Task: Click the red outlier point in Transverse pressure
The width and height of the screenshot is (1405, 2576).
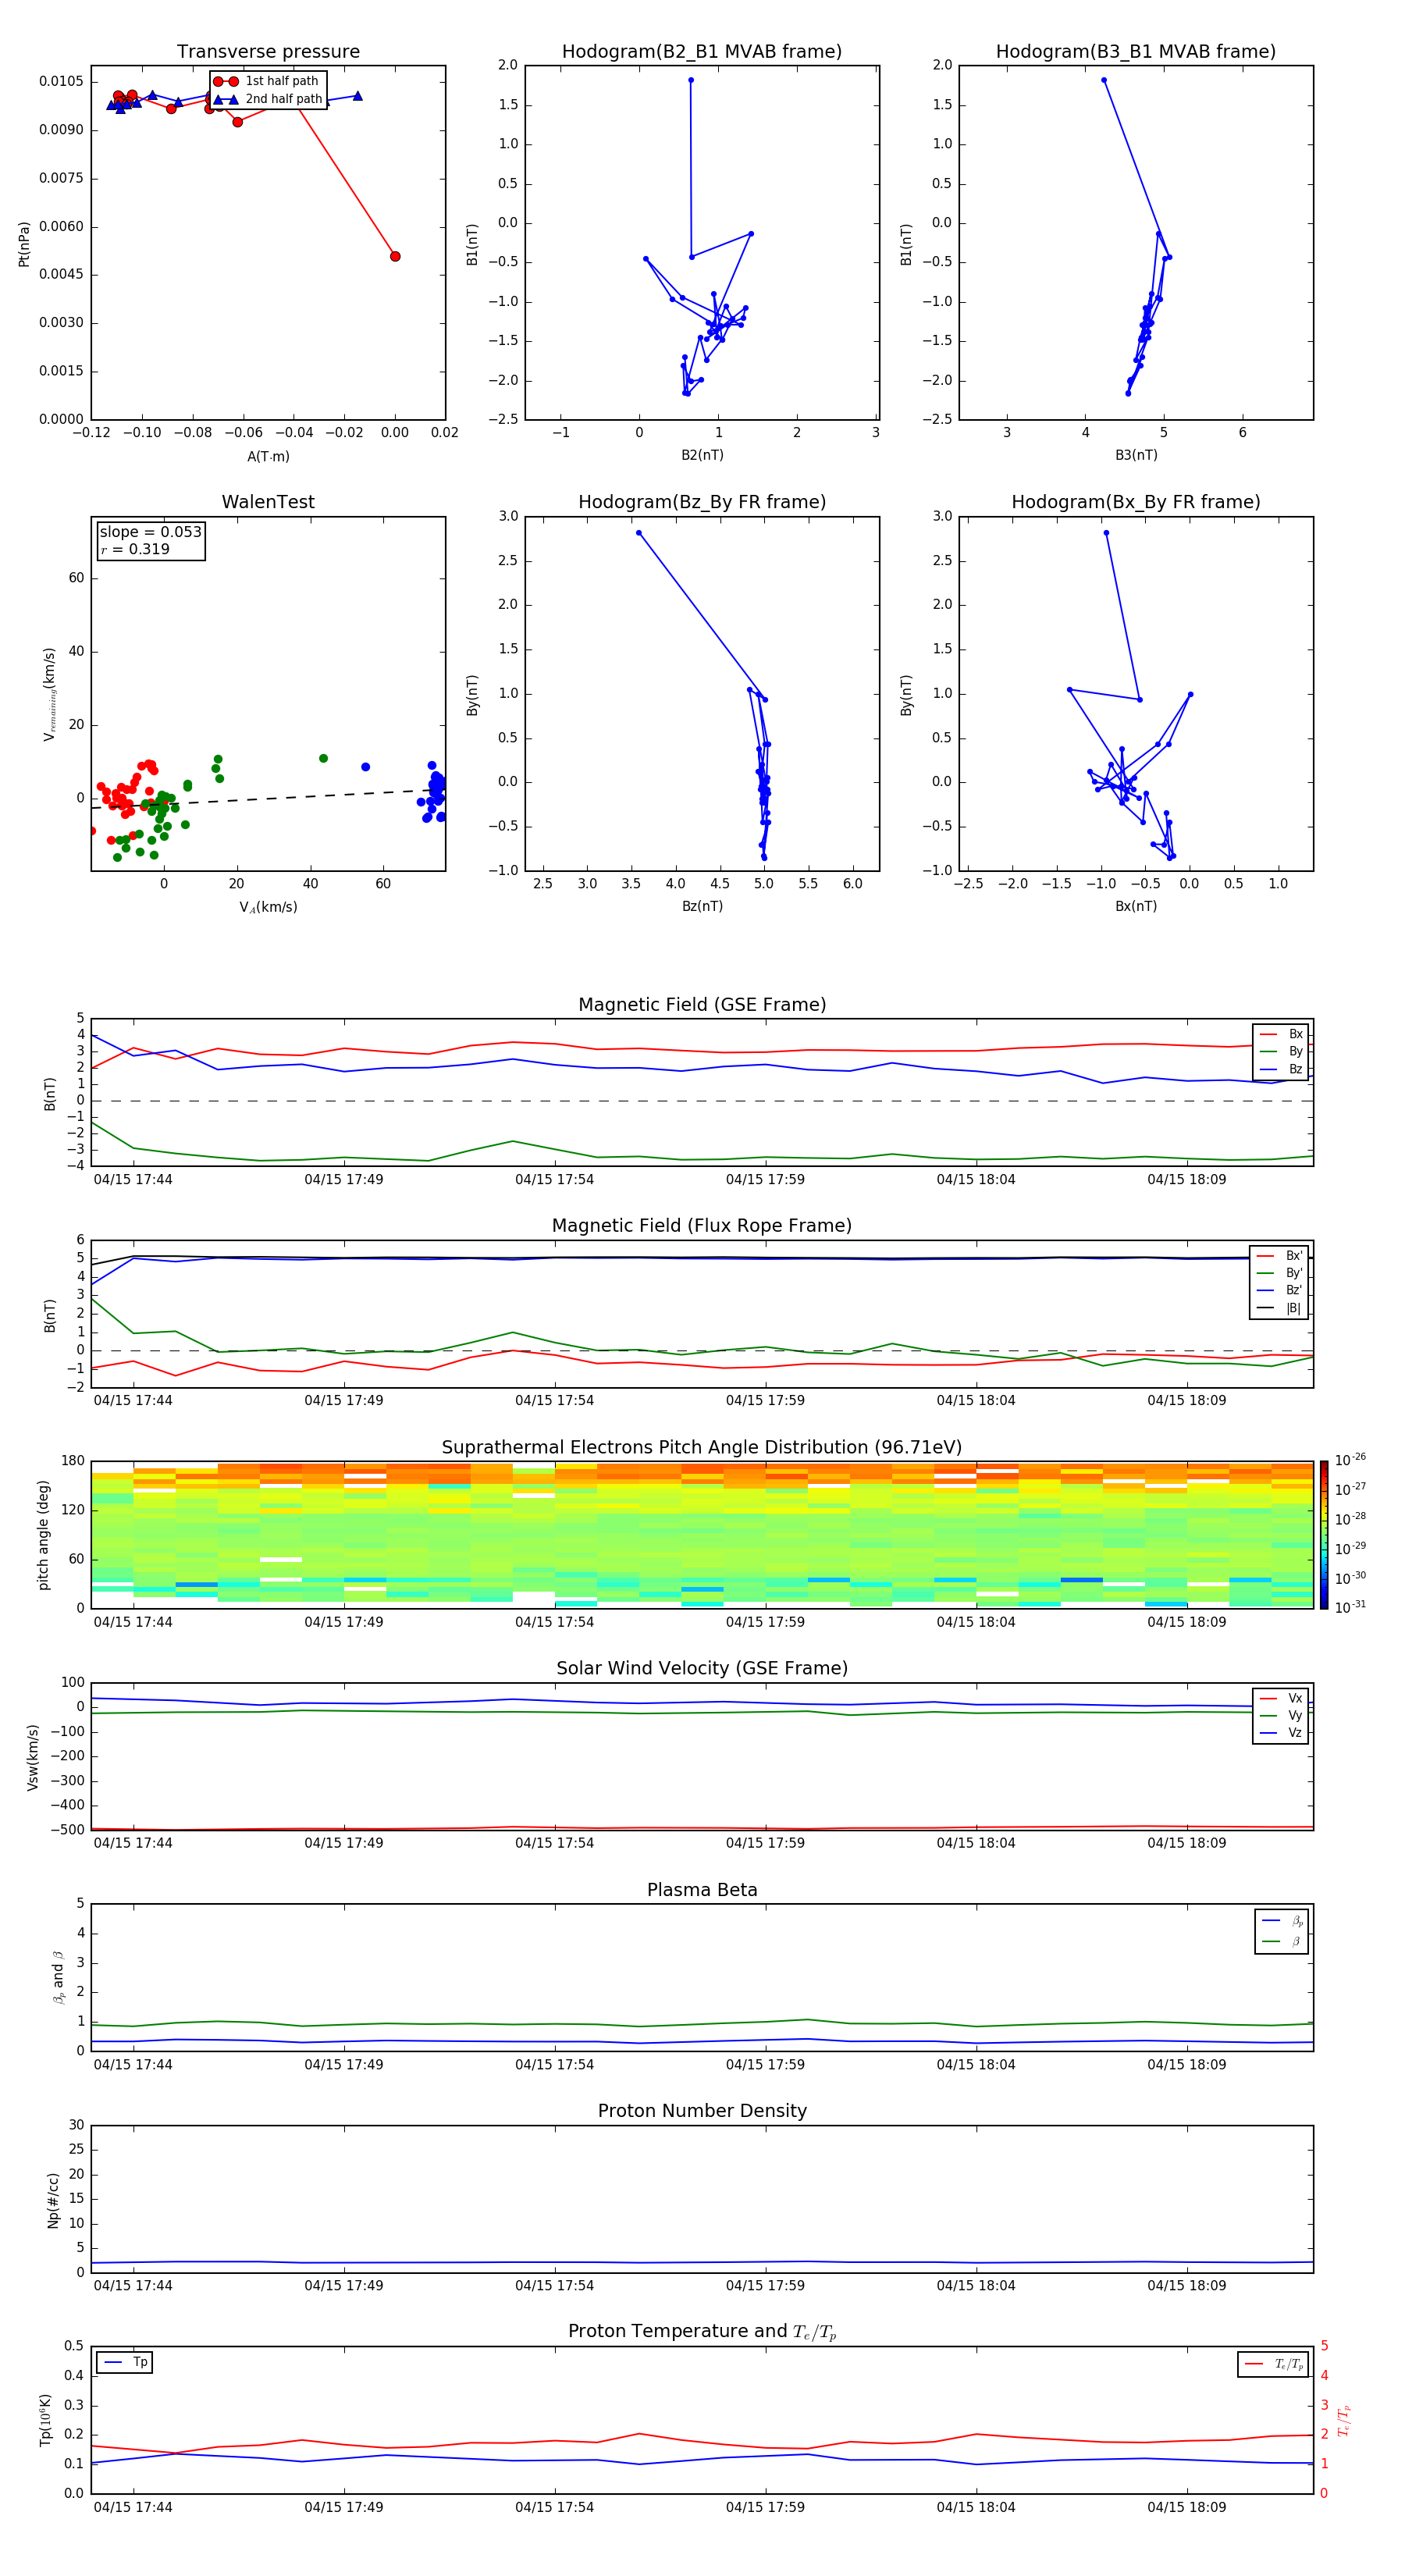Action: pyautogui.click(x=395, y=257)
